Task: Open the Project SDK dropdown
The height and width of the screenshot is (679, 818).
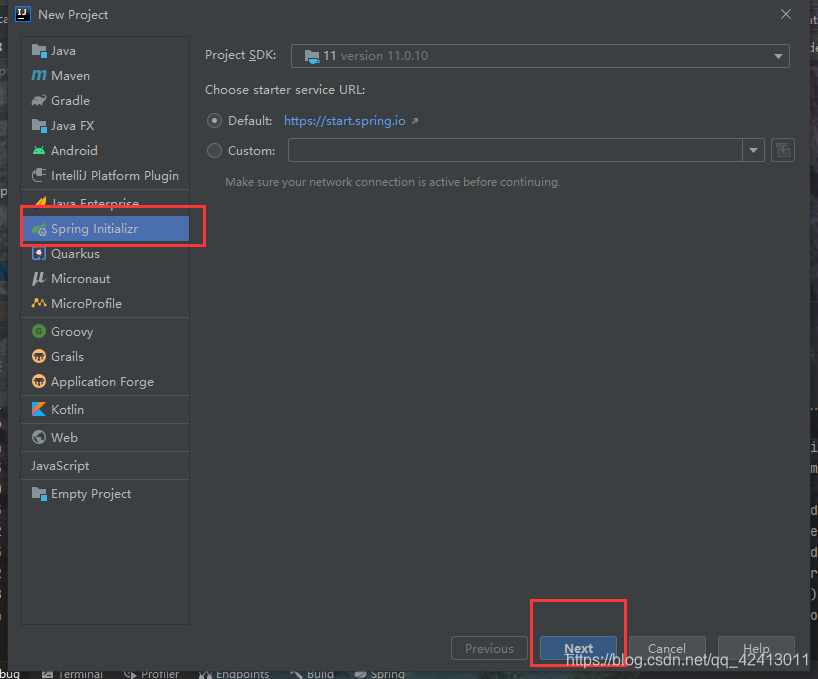Action: [x=540, y=56]
